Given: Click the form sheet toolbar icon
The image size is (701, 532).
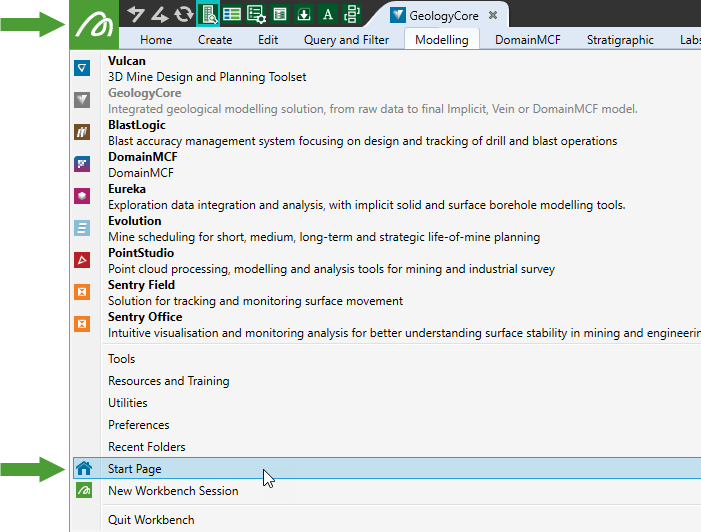Looking at the screenshot, I should tap(280, 14).
